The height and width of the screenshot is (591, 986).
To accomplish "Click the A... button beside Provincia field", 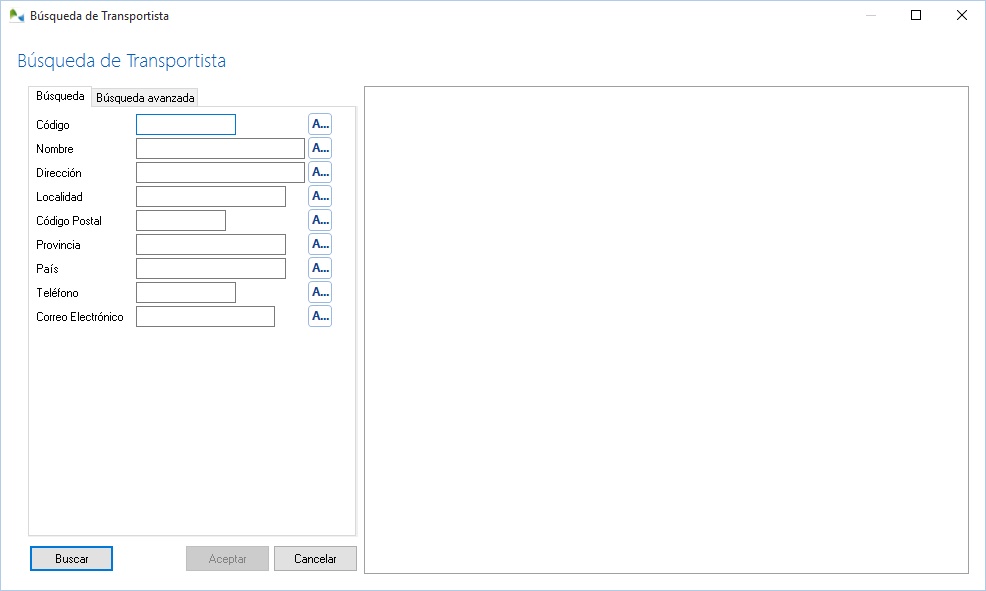I will coord(319,244).
